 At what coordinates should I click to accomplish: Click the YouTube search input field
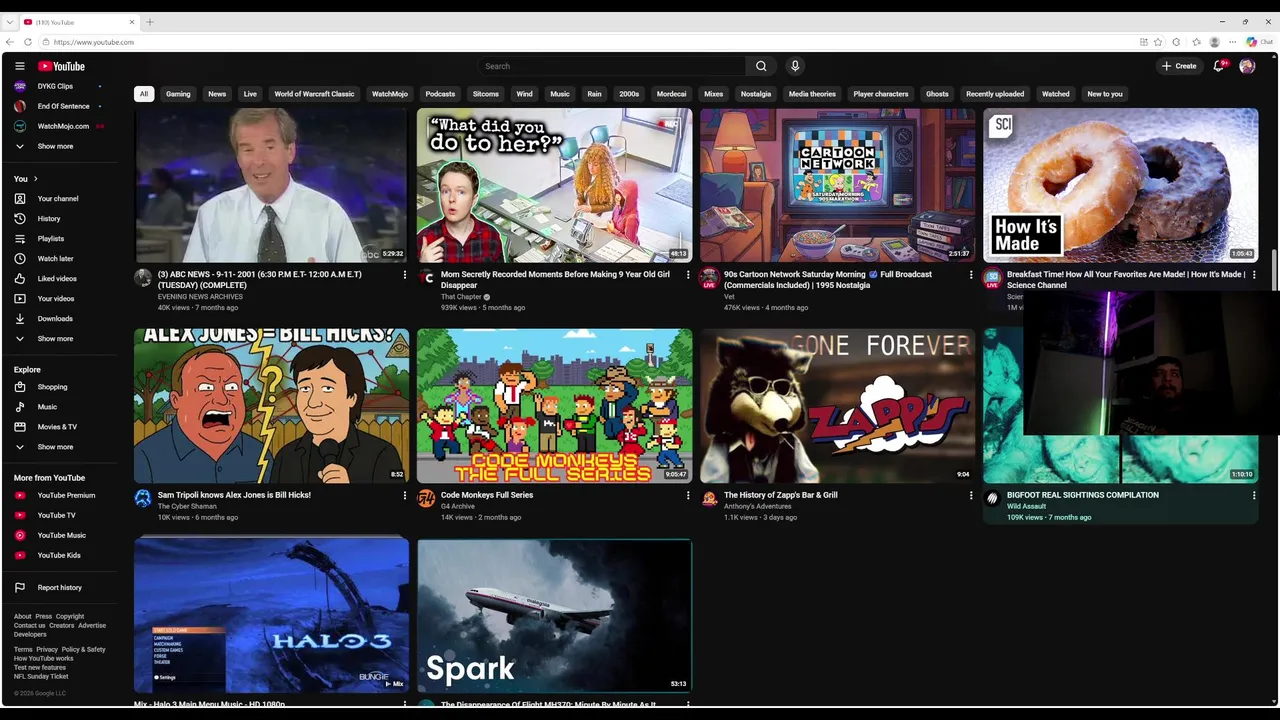tap(612, 66)
